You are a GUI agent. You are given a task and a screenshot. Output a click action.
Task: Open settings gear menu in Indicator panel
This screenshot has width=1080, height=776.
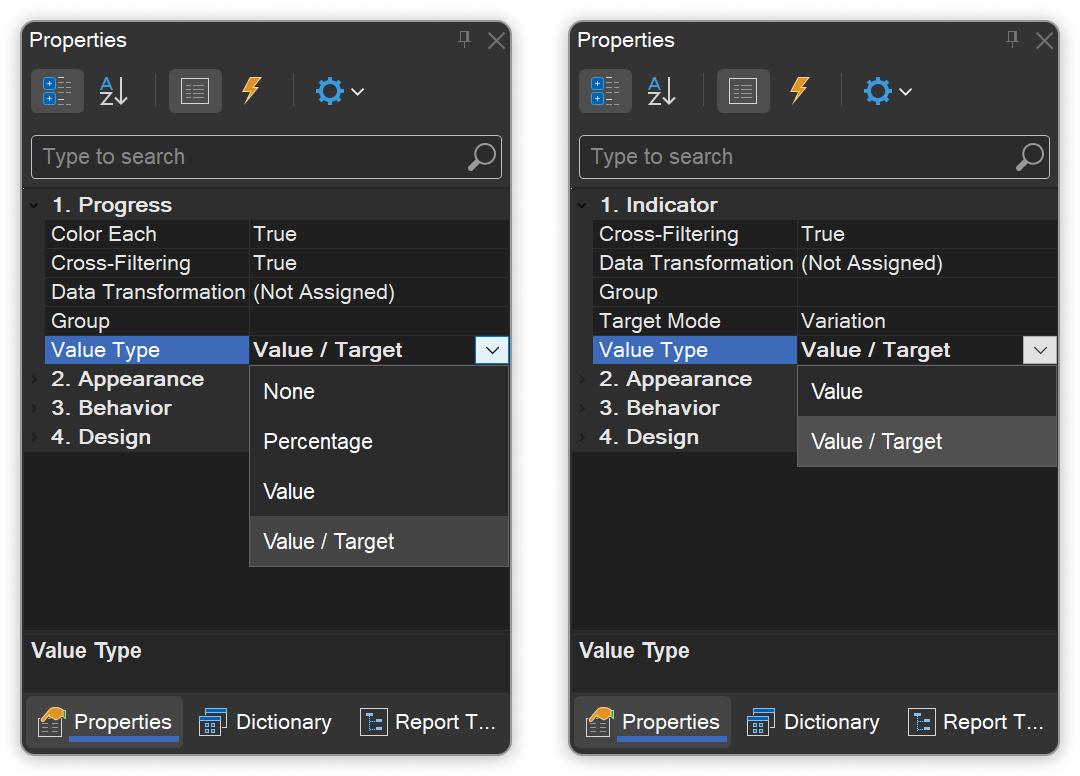(x=887, y=92)
